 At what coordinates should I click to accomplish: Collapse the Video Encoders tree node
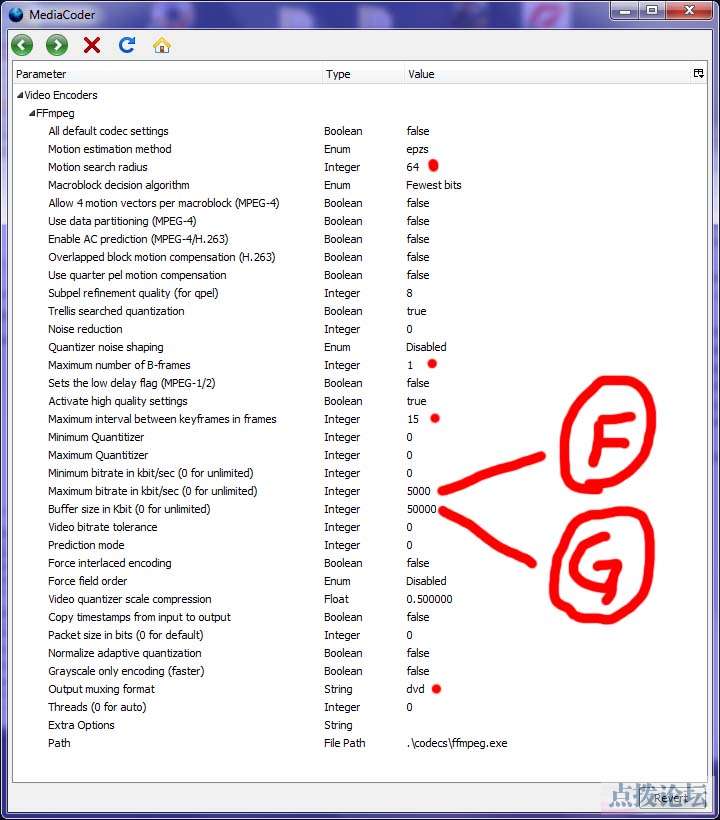pos(20,95)
